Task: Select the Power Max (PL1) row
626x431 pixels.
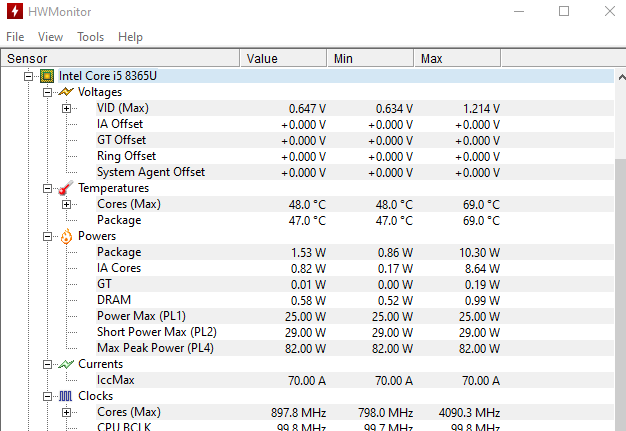Action: [355, 316]
